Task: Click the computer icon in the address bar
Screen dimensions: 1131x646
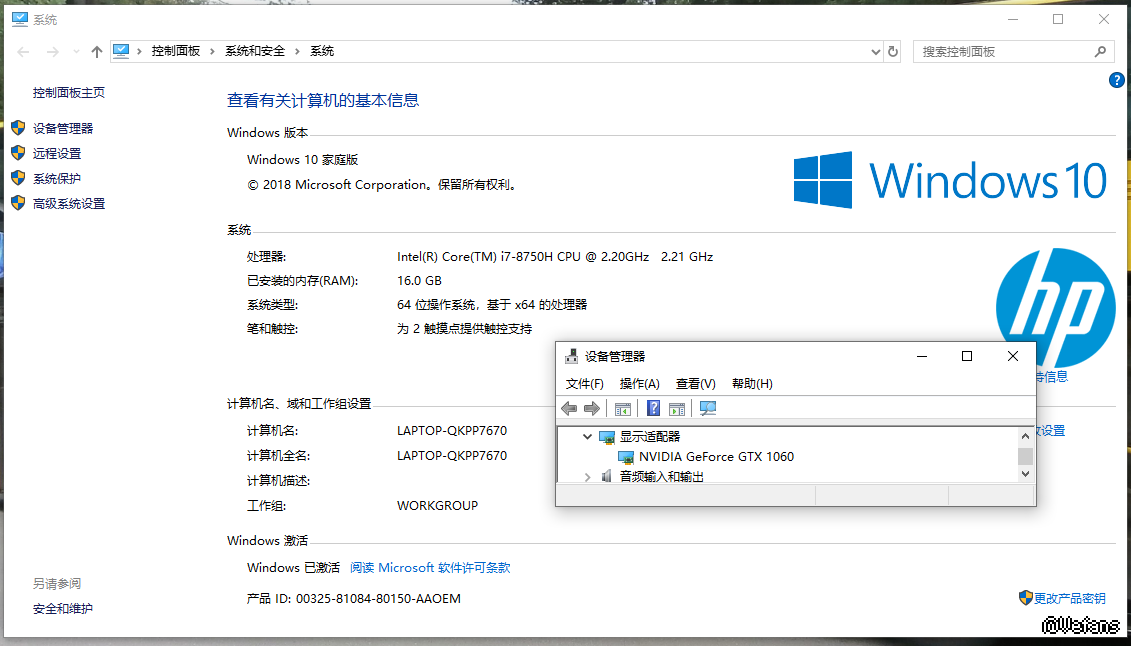Action: tap(120, 51)
